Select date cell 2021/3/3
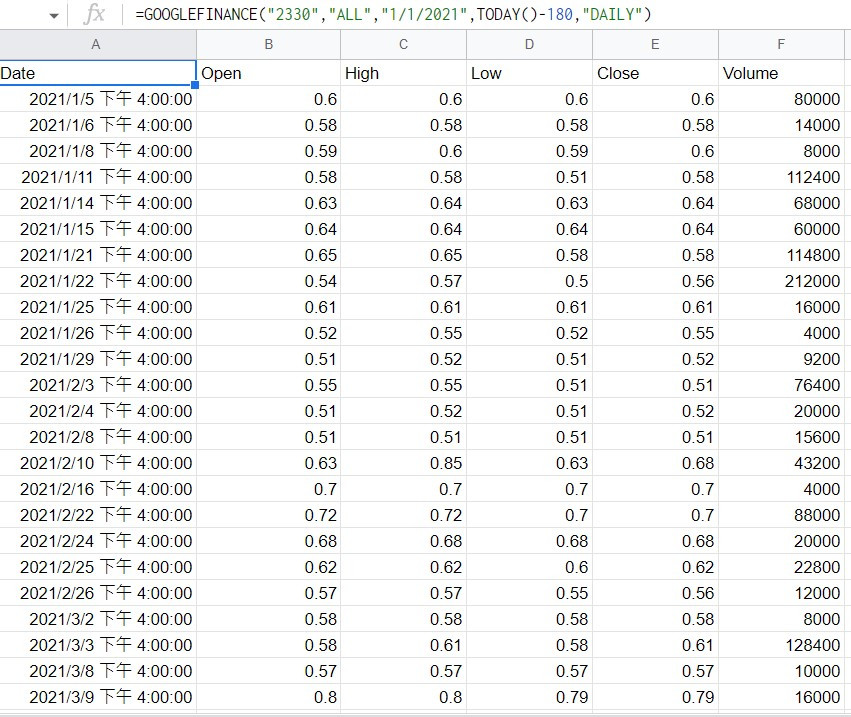Screen dimensions: 851x717 (x=98, y=645)
